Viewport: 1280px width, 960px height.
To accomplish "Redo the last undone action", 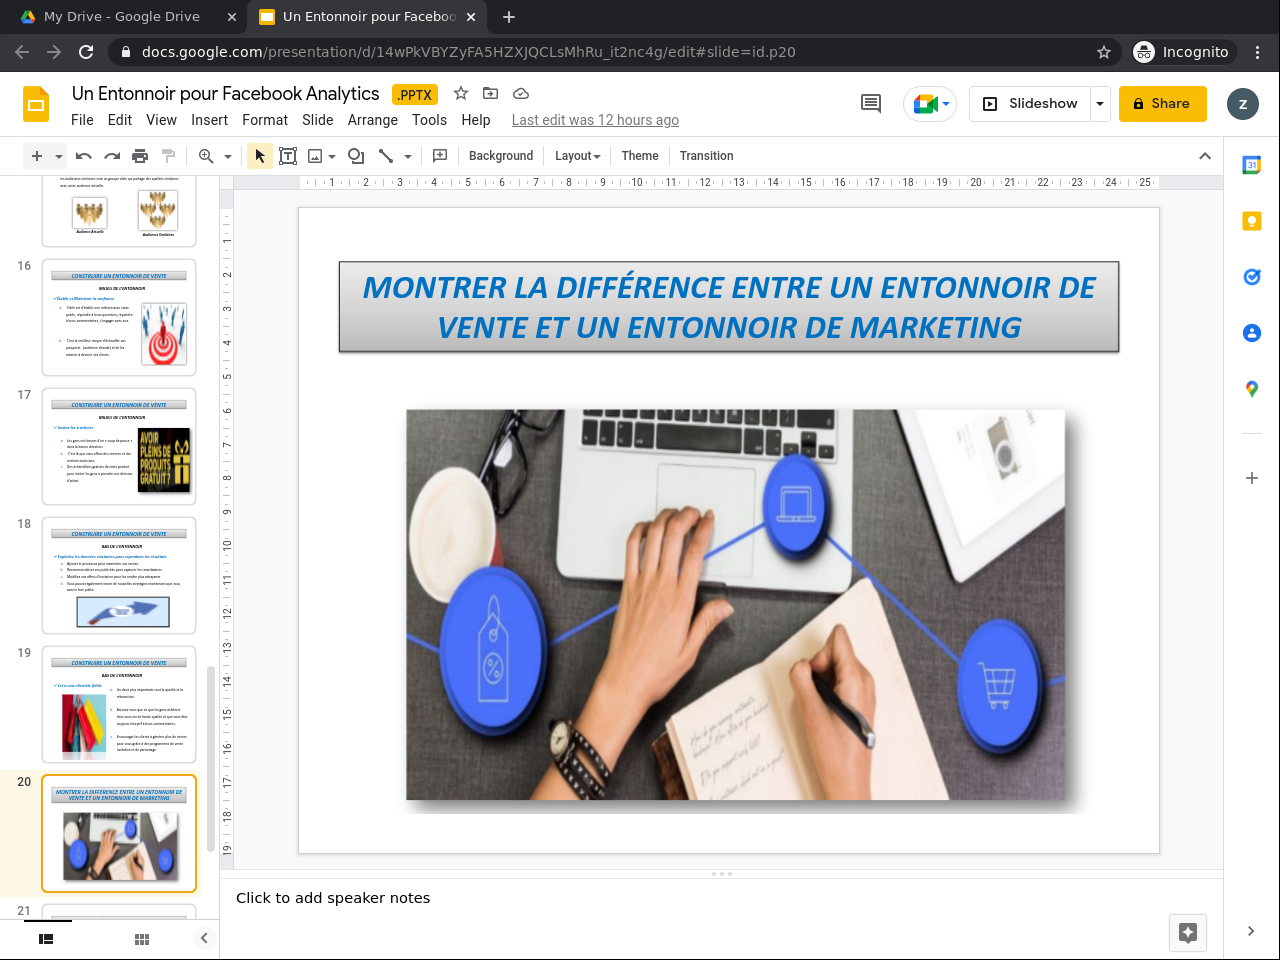I will pyautogui.click(x=112, y=156).
